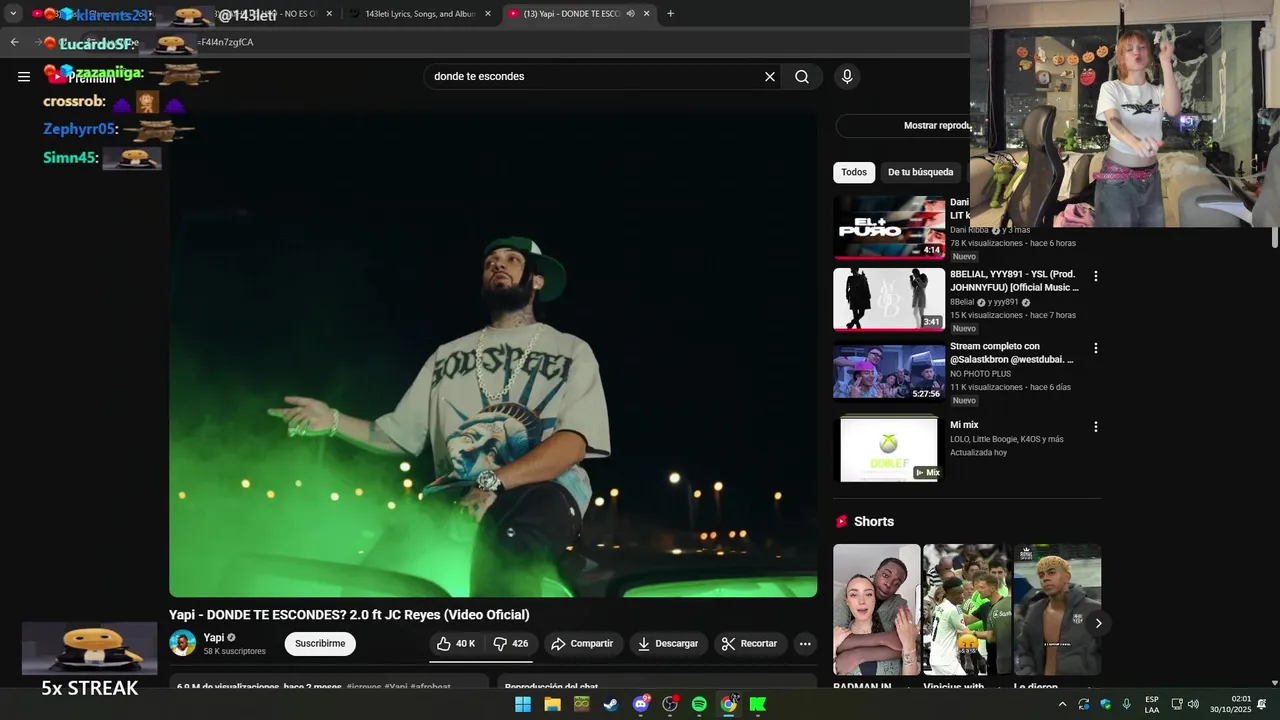1280x720 pixels.
Task: Go back with browser back arrow
Action: click(x=14, y=42)
